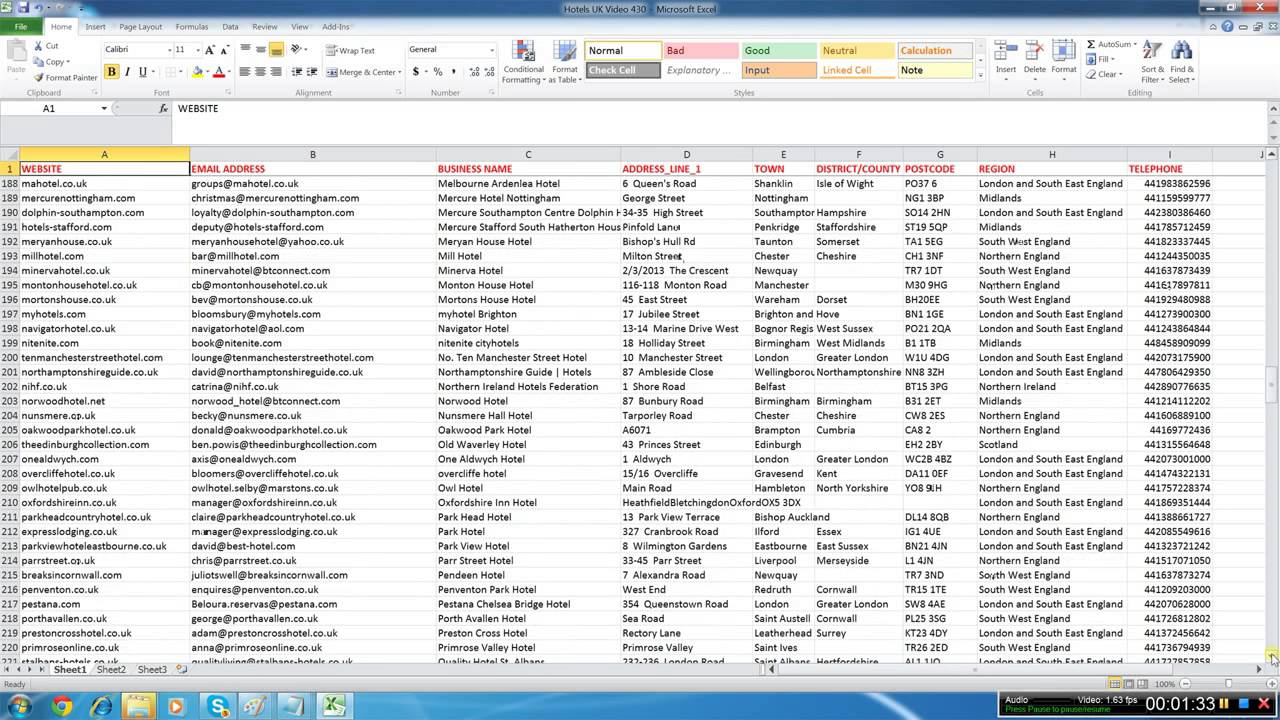Open Format as Table menu
Screen dimensions: 1280x720
[565, 62]
